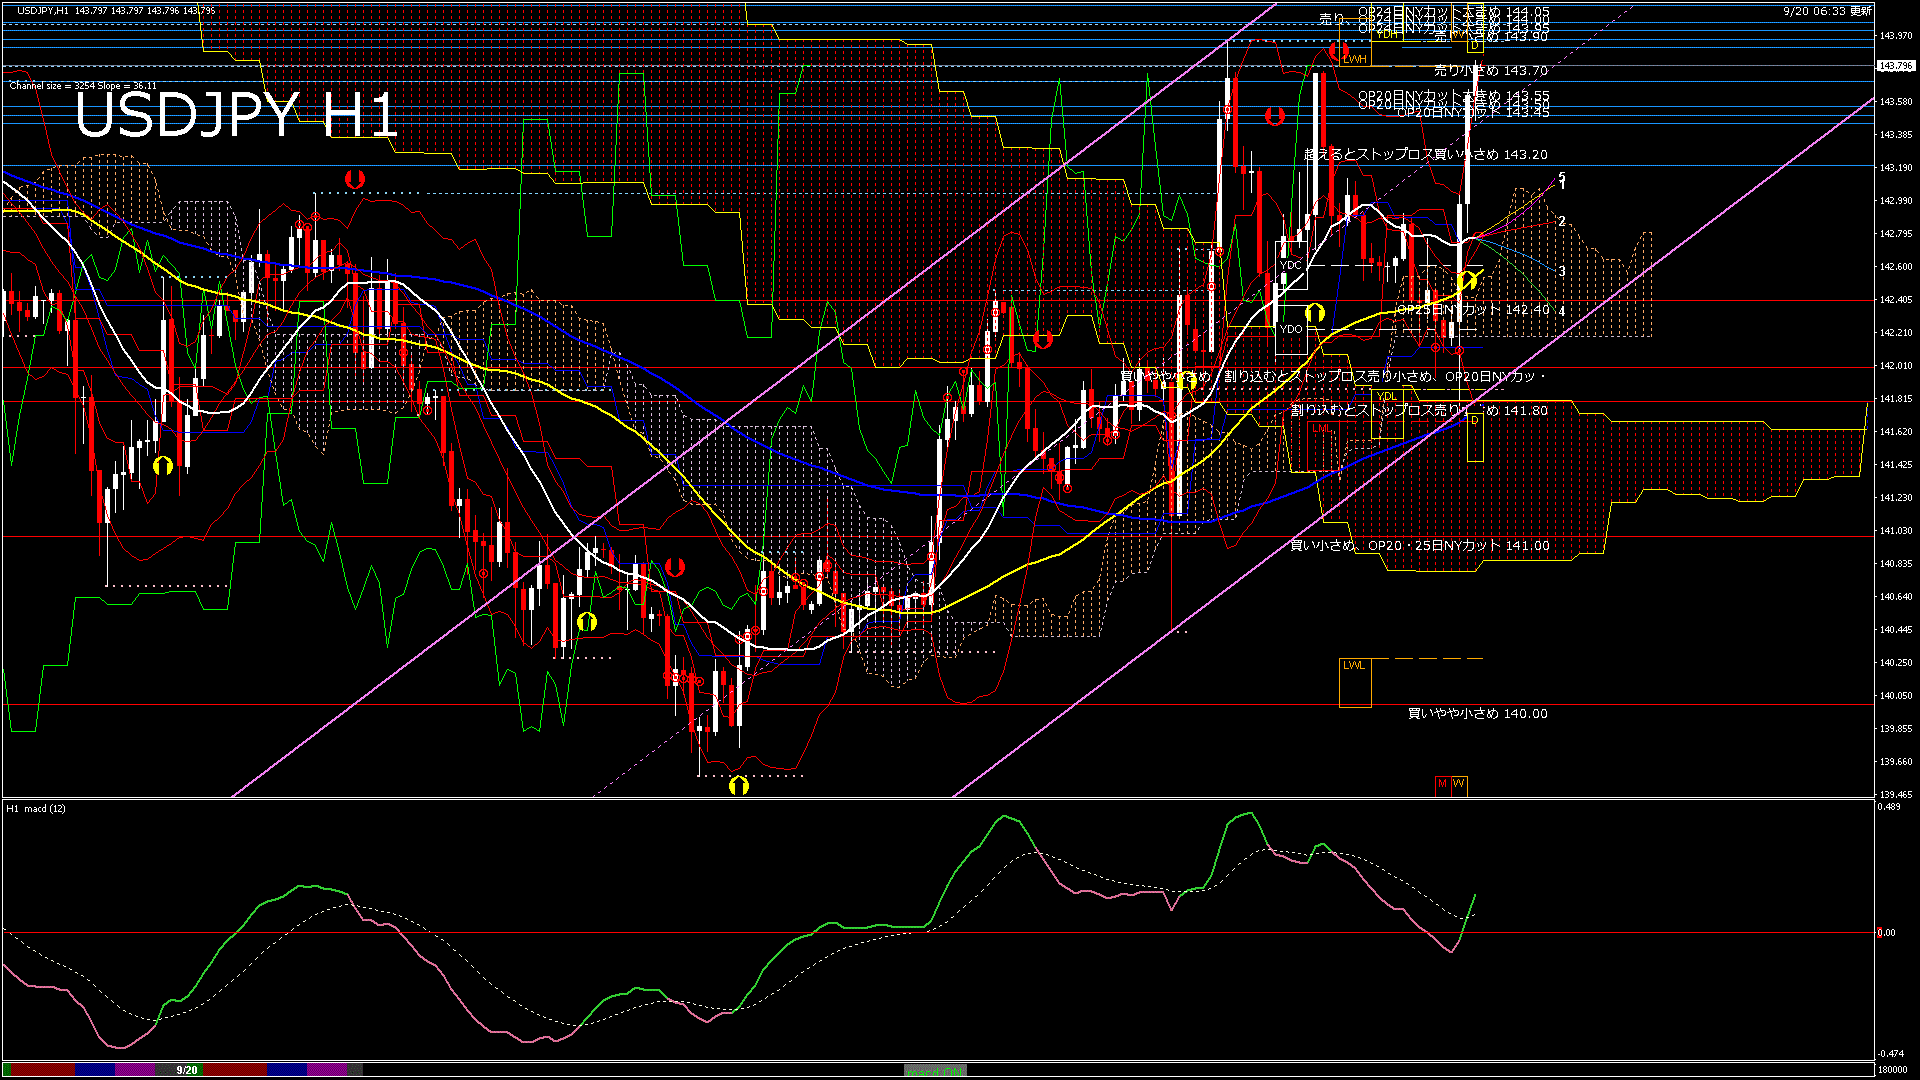This screenshot has width=1920, height=1080.
Task: Click the OP20日NYカット 143.45 label
Action: [x=1473, y=113]
